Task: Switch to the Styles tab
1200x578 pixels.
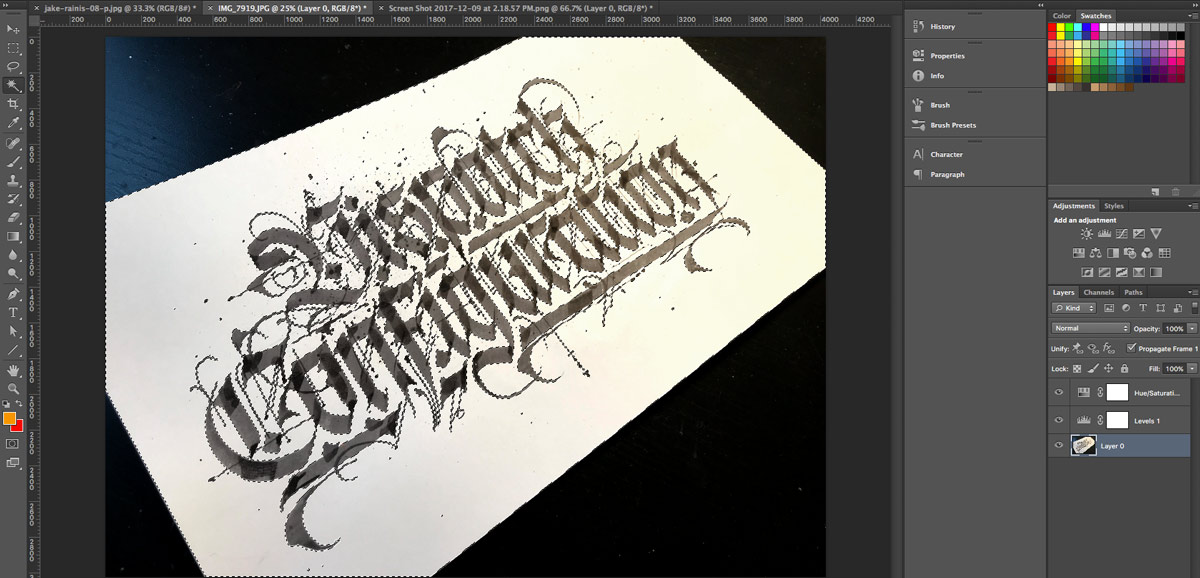Action: coord(1113,206)
